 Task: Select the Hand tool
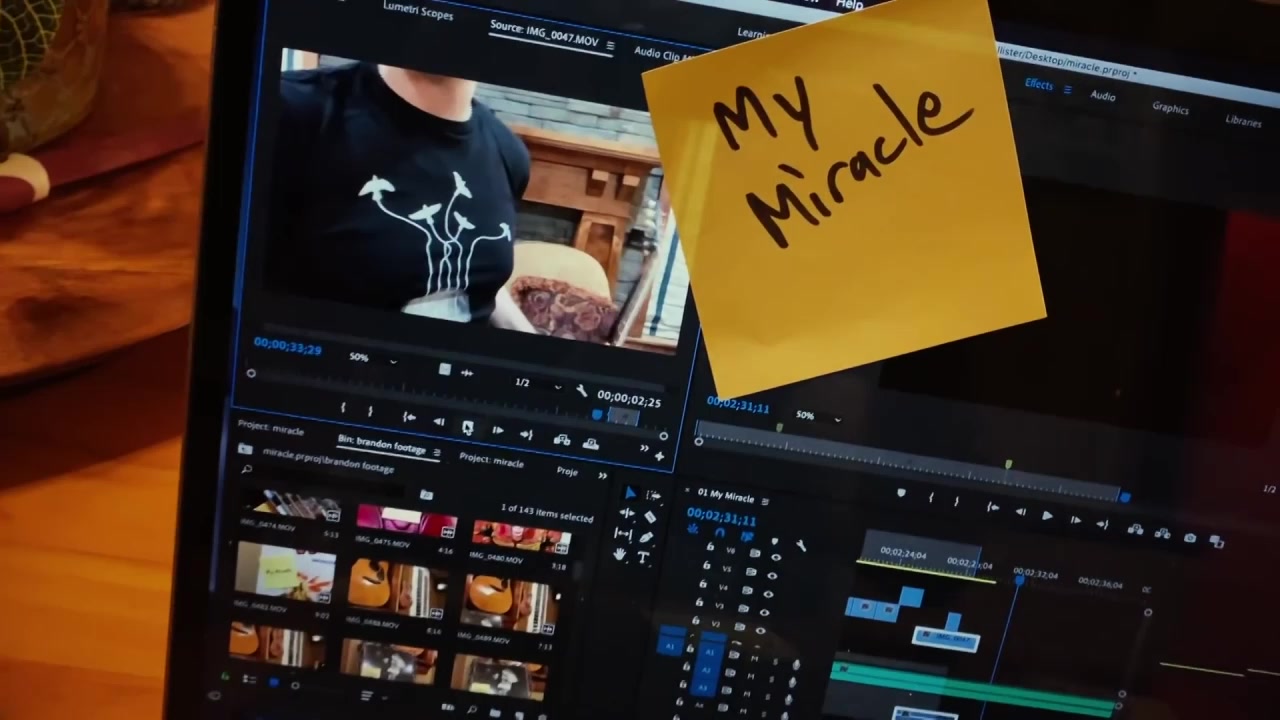pyautogui.click(x=620, y=555)
